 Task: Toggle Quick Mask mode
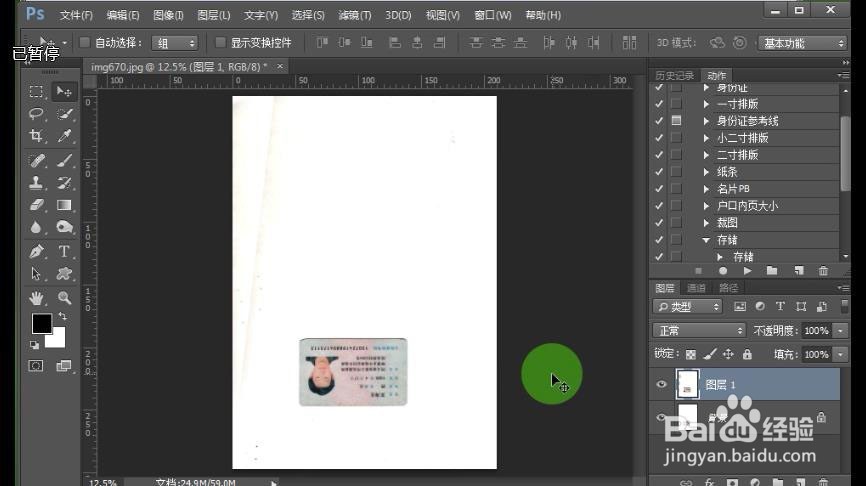point(36,366)
